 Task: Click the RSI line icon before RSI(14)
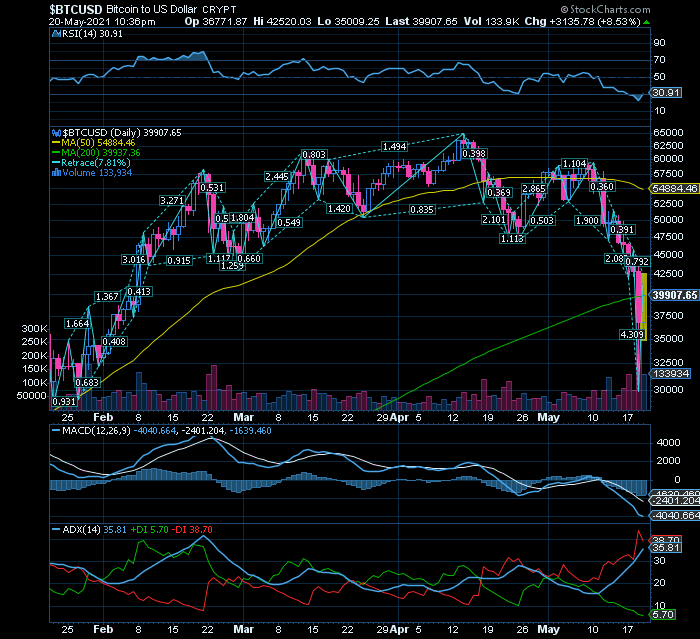pos(56,33)
